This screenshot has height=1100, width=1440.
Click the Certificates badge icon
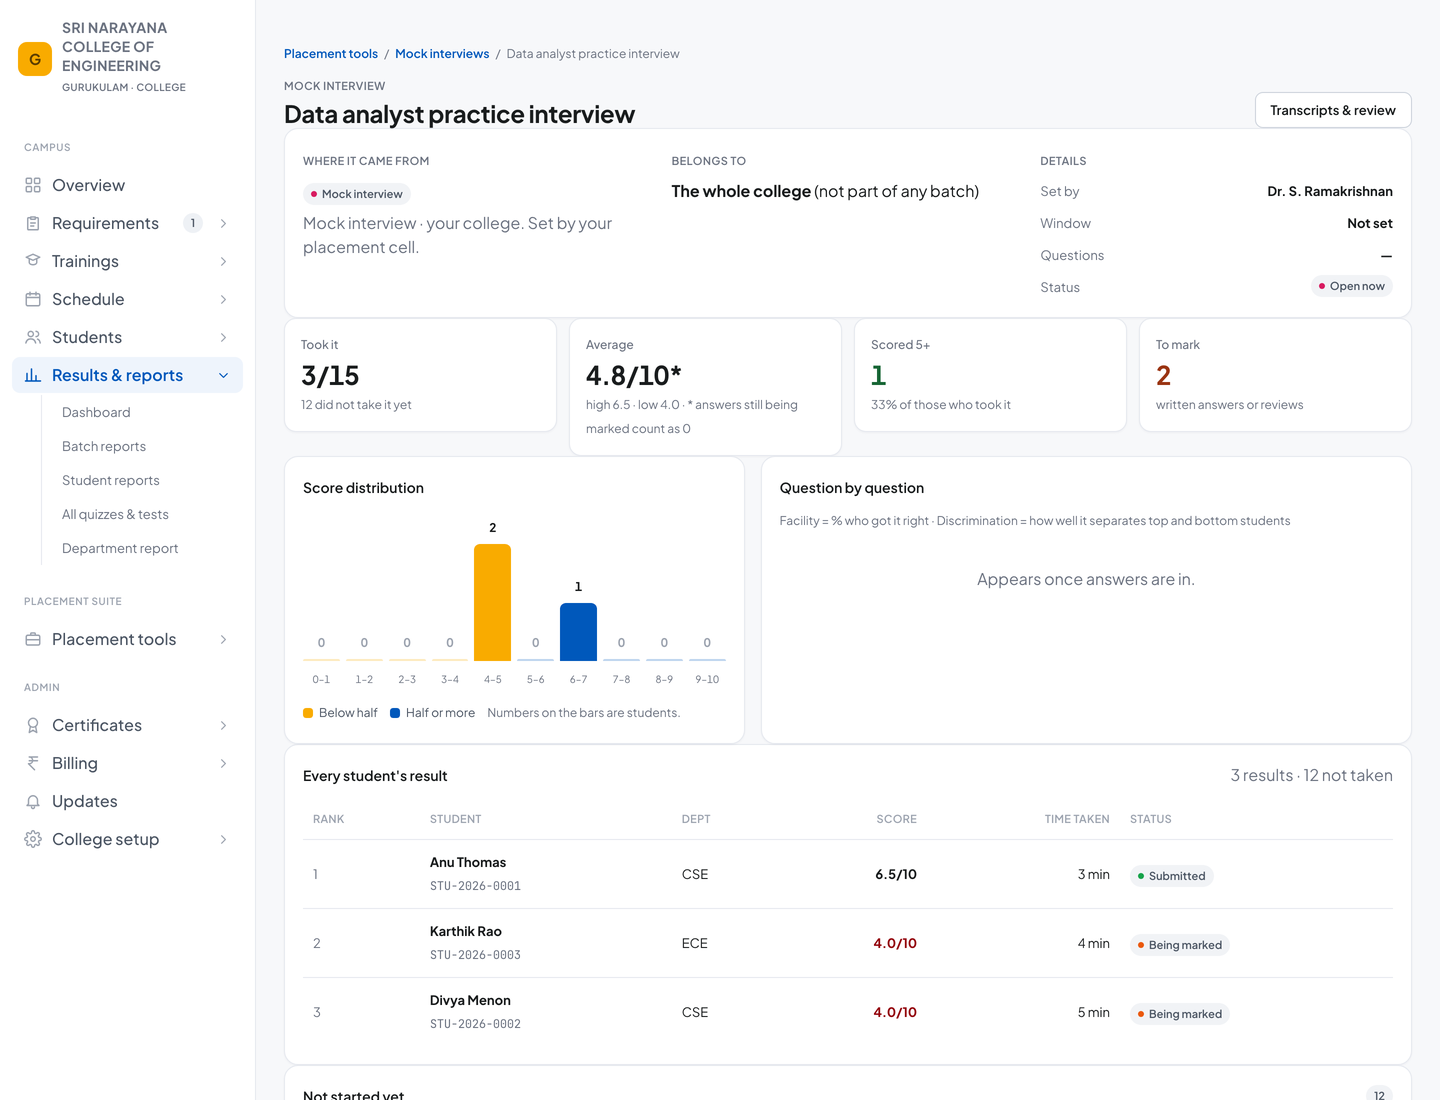(x=33, y=725)
